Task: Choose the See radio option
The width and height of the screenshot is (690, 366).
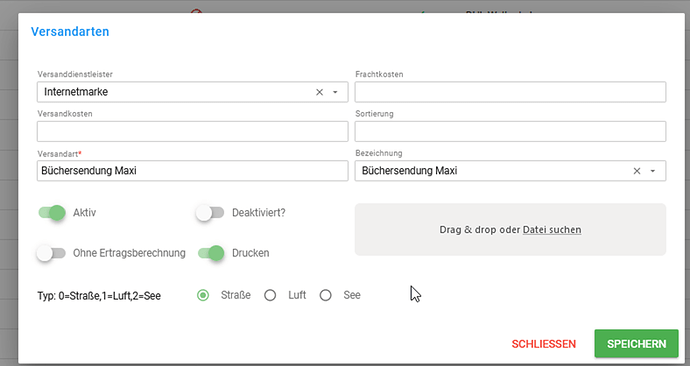Action: 326,295
